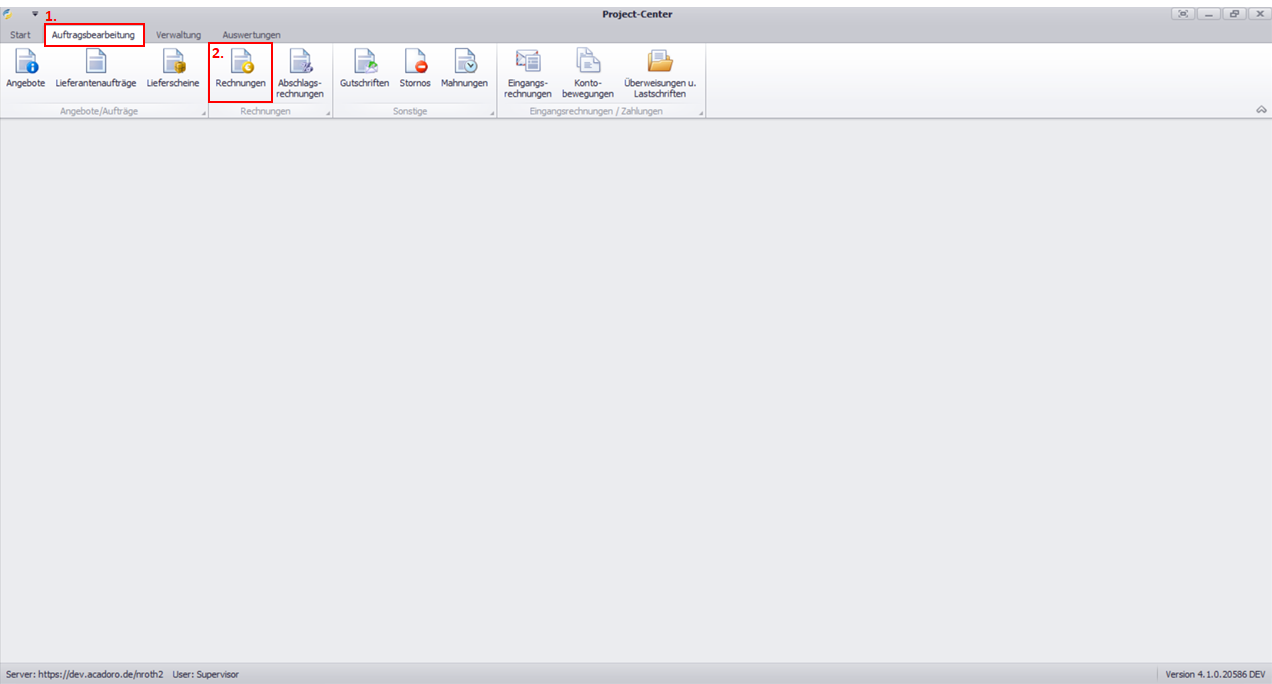Select Abschlagsrechnungen in the ribbon

click(300, 74)
